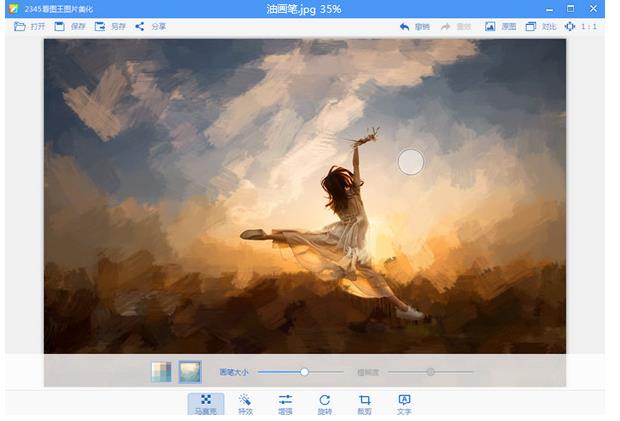Redo with the 重做 arrow

pos(446,26)
